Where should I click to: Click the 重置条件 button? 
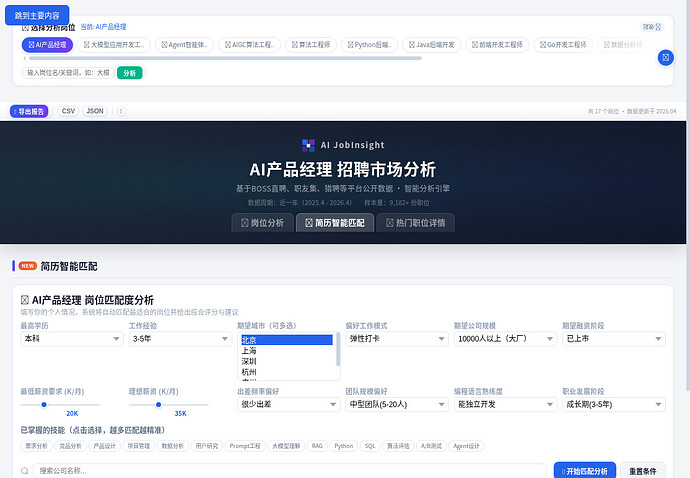(x=642, y=471)
